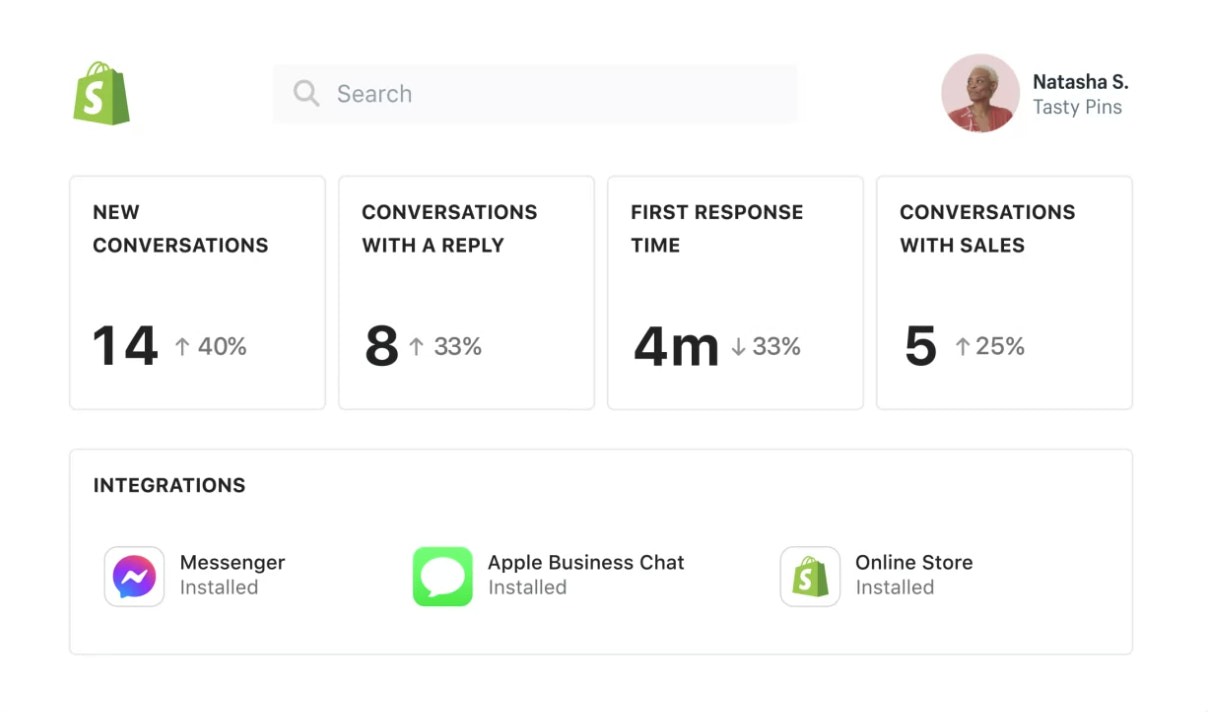
Task: Click the Shopify logo icon
Action: [x=103, y=93]
